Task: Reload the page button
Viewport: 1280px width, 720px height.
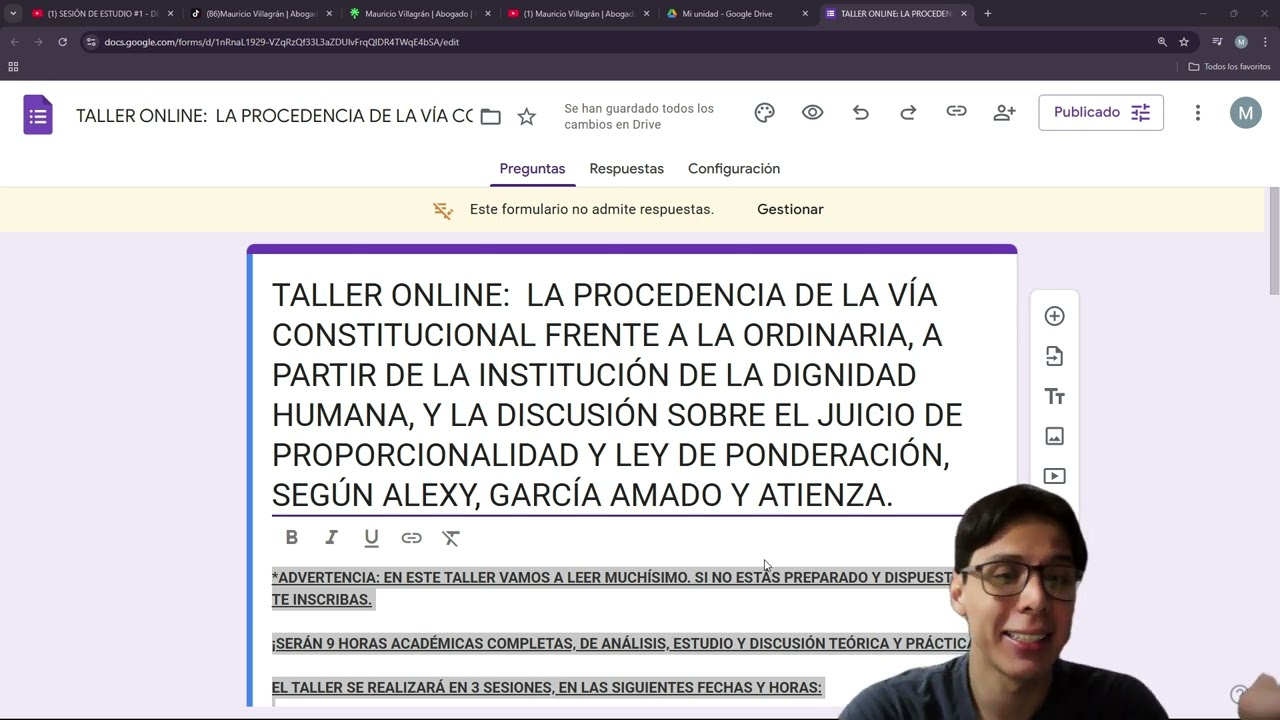Action: click(x=62, y=42)
